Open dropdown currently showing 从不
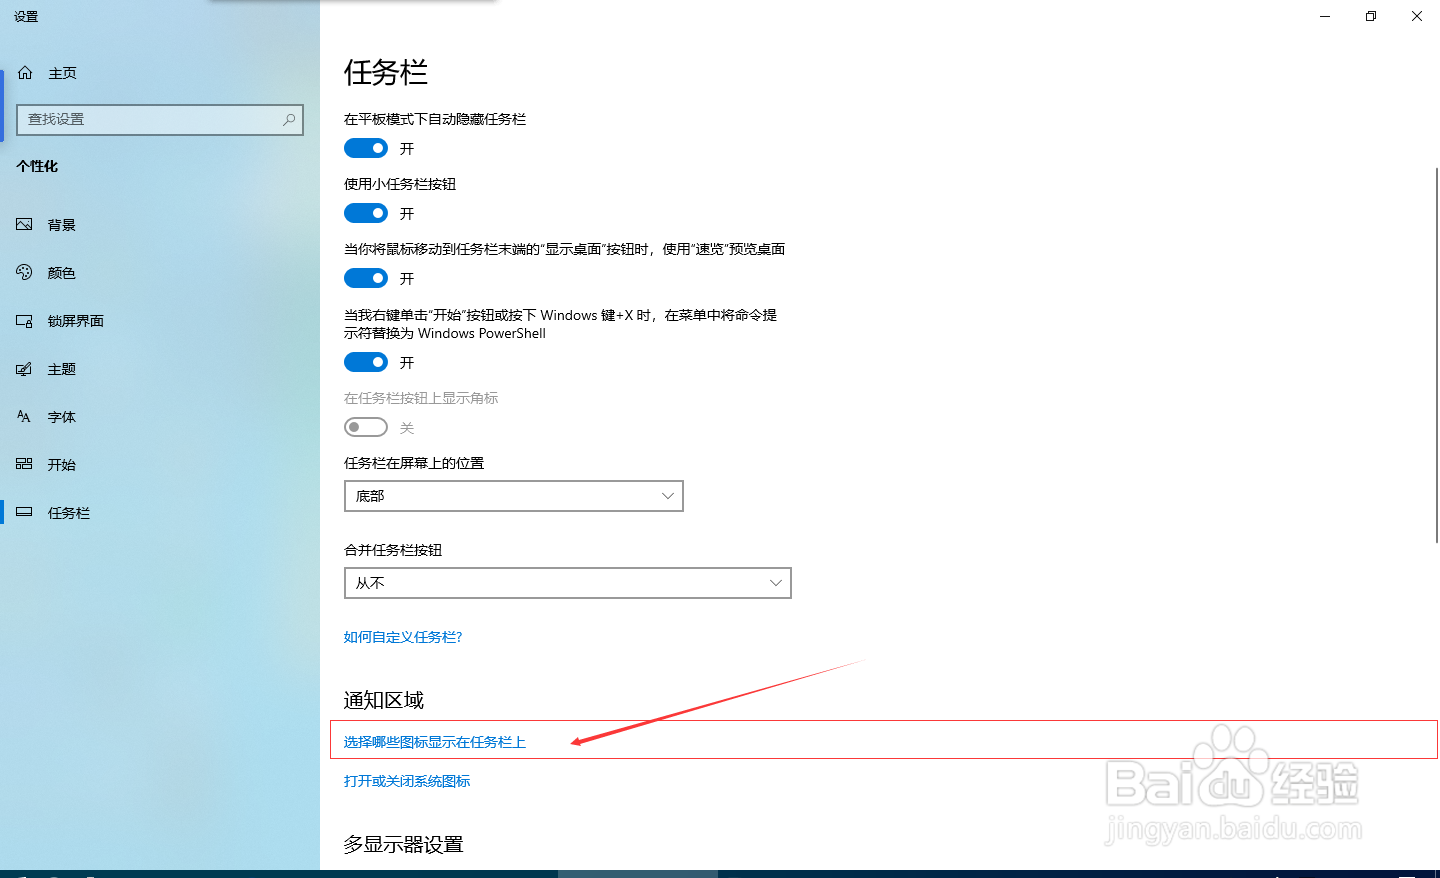Viewport: 1440px width, 878px height. click(567, 582)
